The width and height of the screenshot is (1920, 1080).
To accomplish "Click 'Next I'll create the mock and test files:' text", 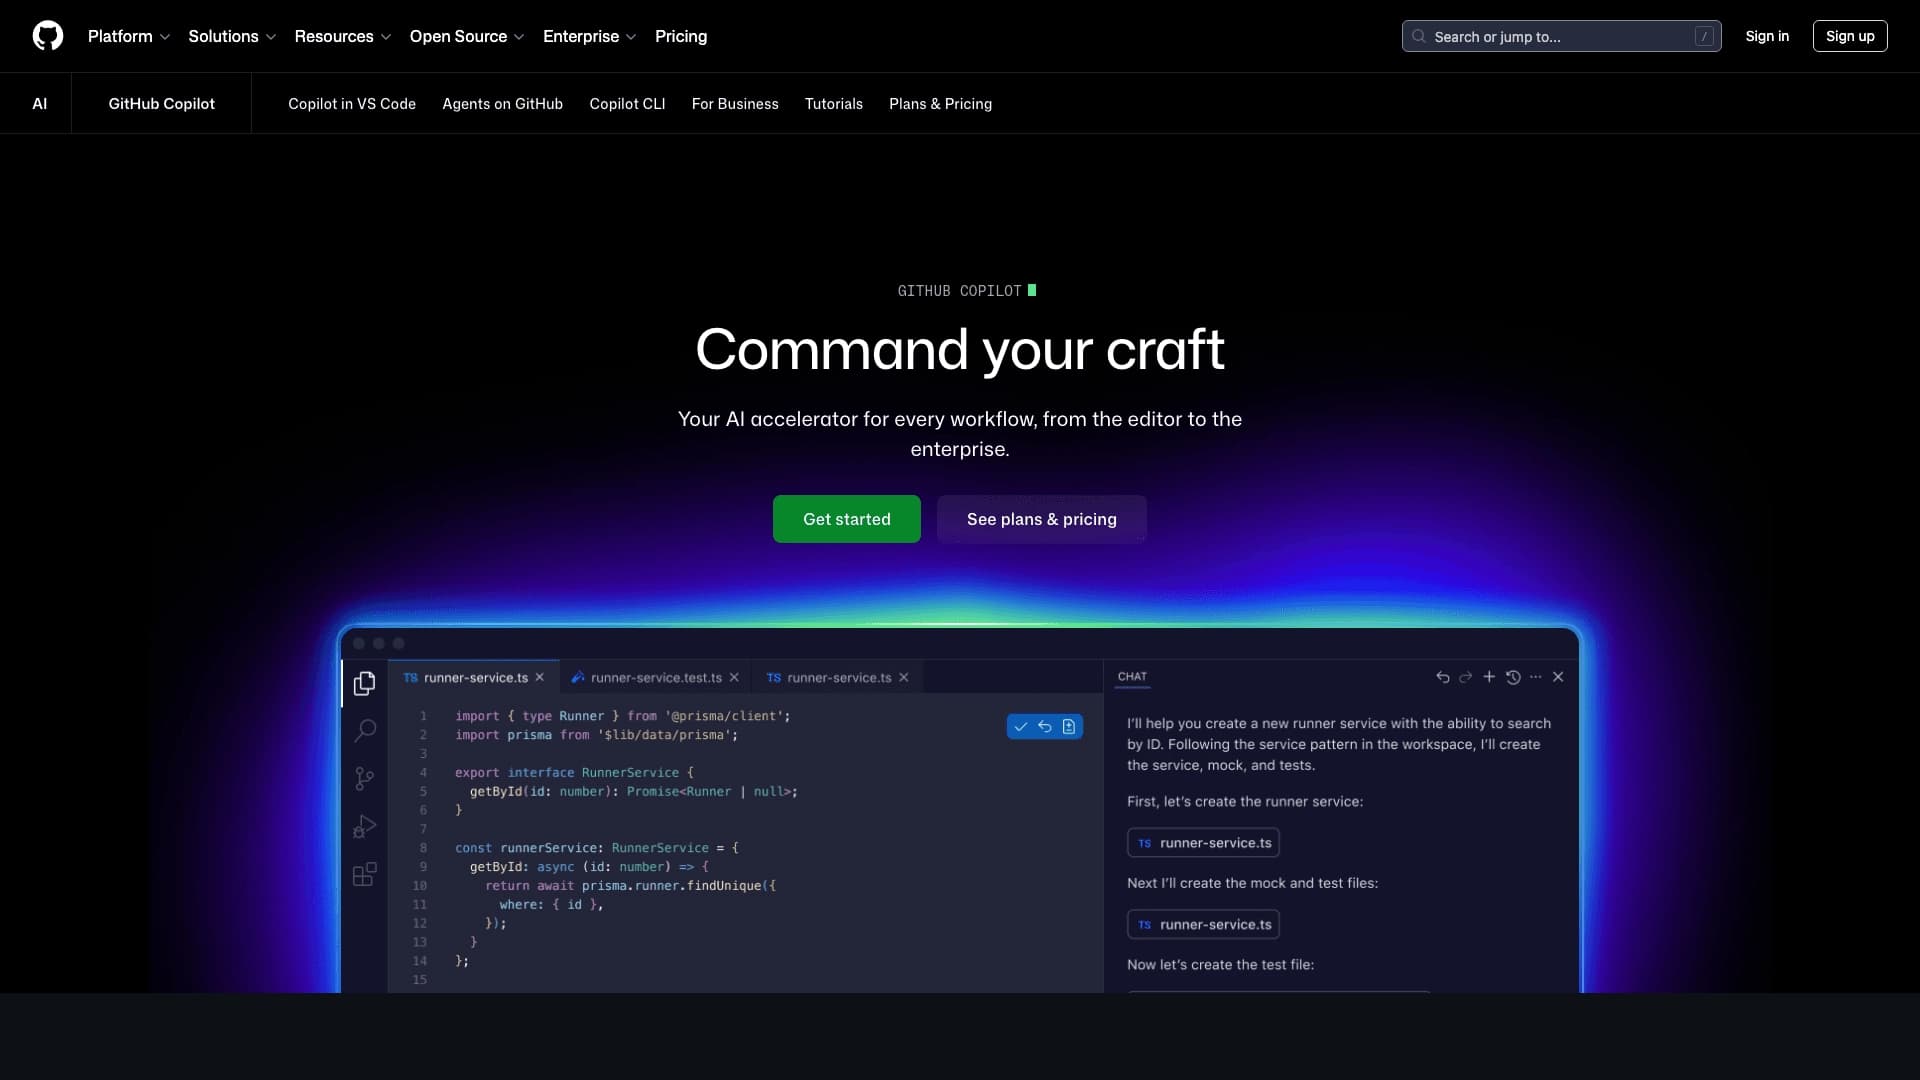I will pyautogui.click(x=1252, y=884).
